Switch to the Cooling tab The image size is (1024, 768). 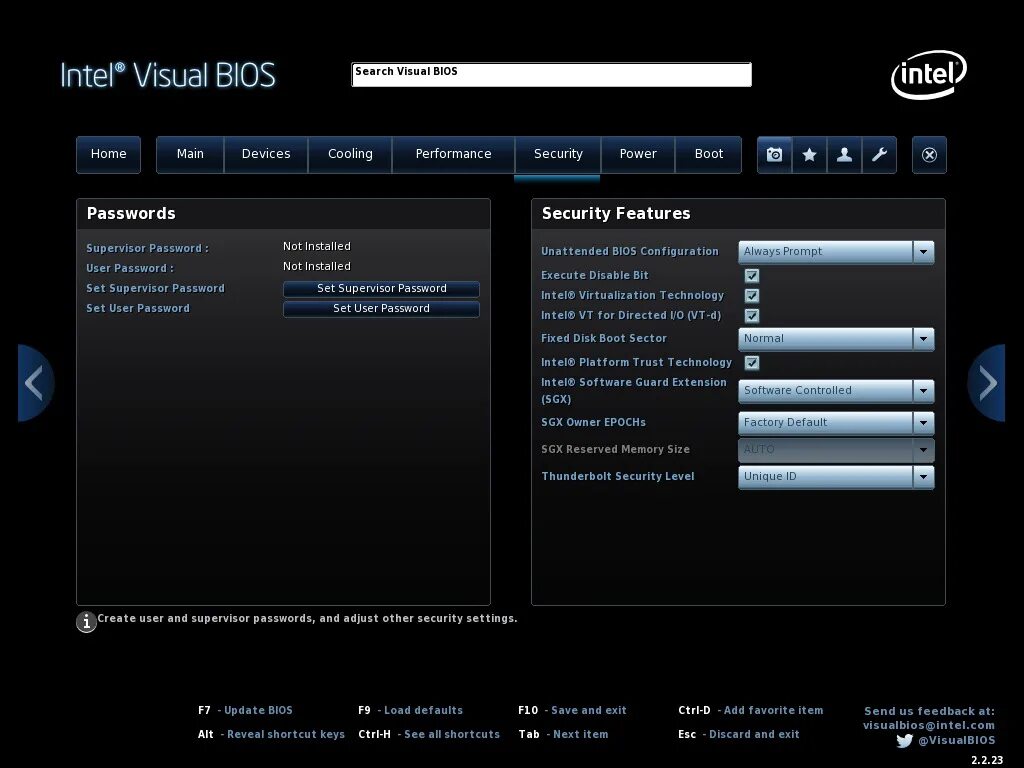coord(350,155)
